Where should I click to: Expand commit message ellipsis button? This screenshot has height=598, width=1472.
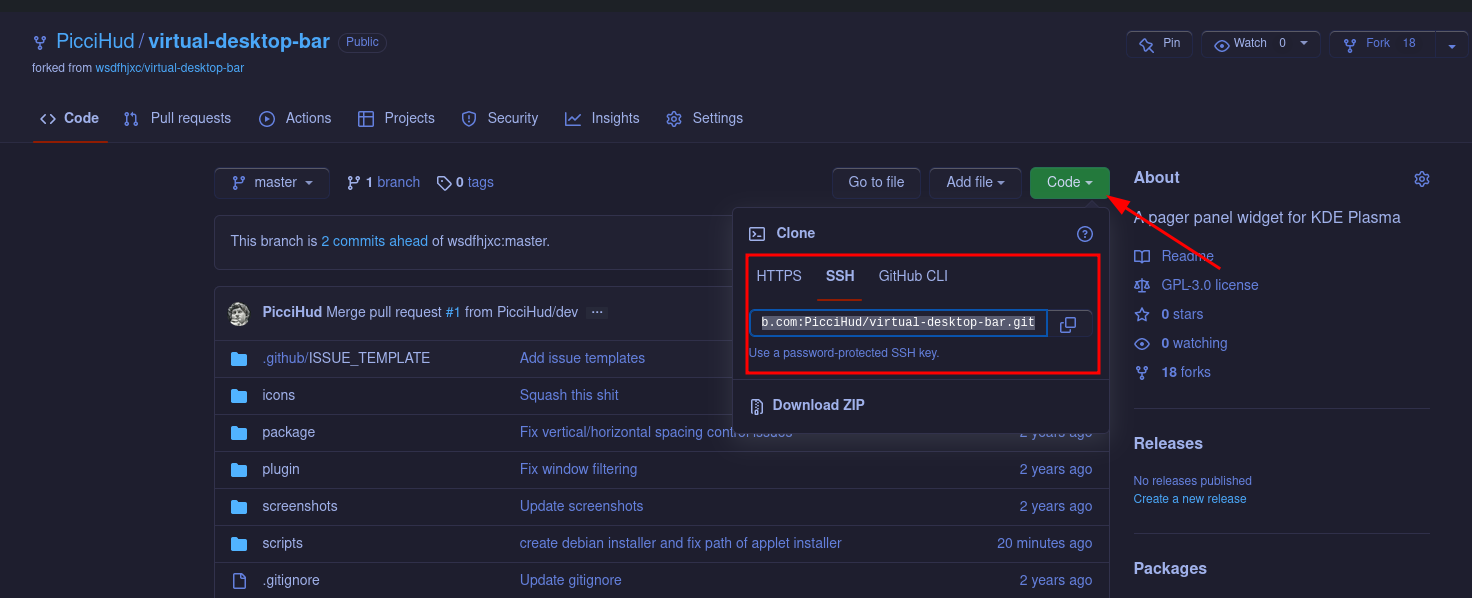pyautogui.click(x=597, y=312)
